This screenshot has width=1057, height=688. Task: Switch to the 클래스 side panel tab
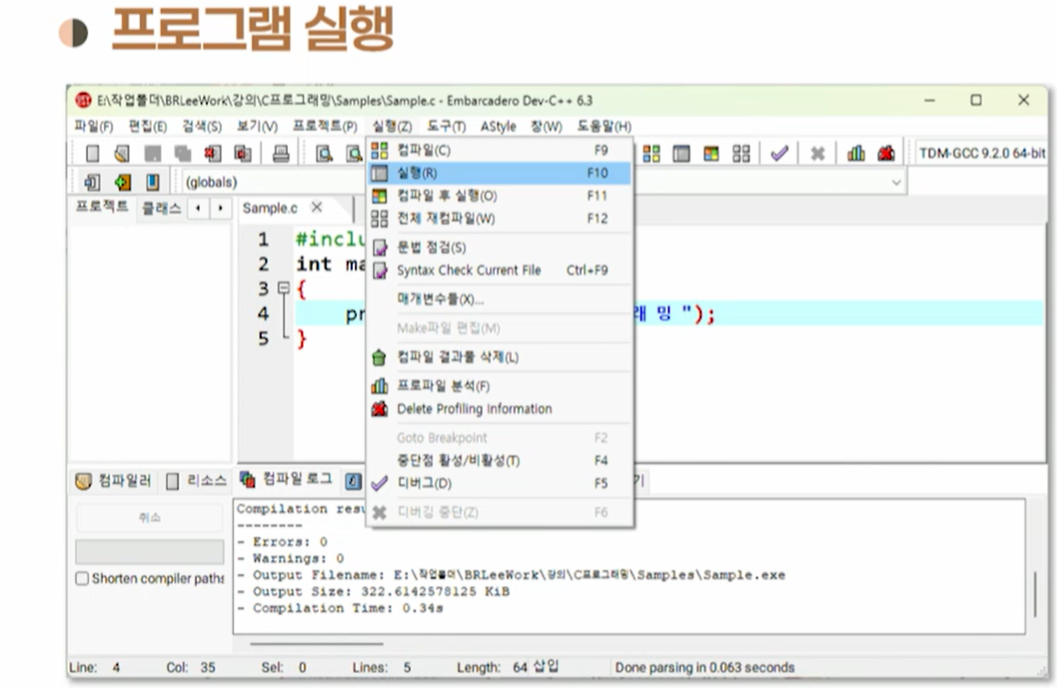click(161, 208)
